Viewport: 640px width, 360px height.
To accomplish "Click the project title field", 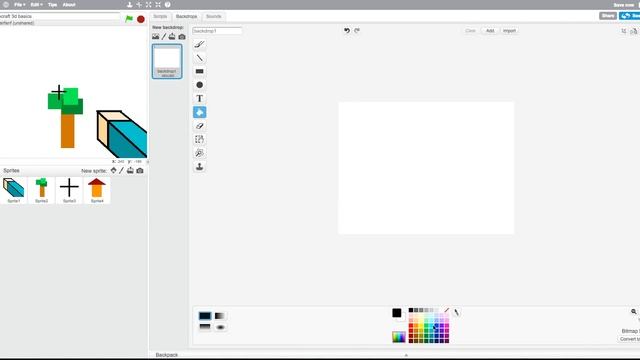I will tap(59, 16).
